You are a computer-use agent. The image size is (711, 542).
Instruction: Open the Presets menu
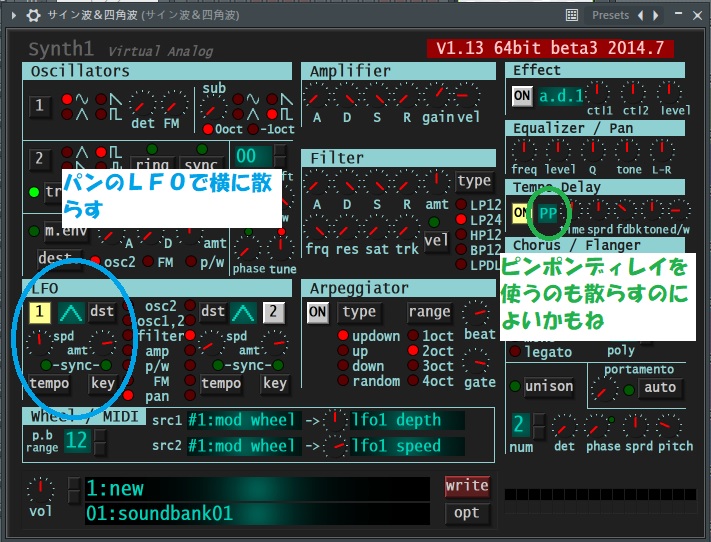click(x=610, y=15)
